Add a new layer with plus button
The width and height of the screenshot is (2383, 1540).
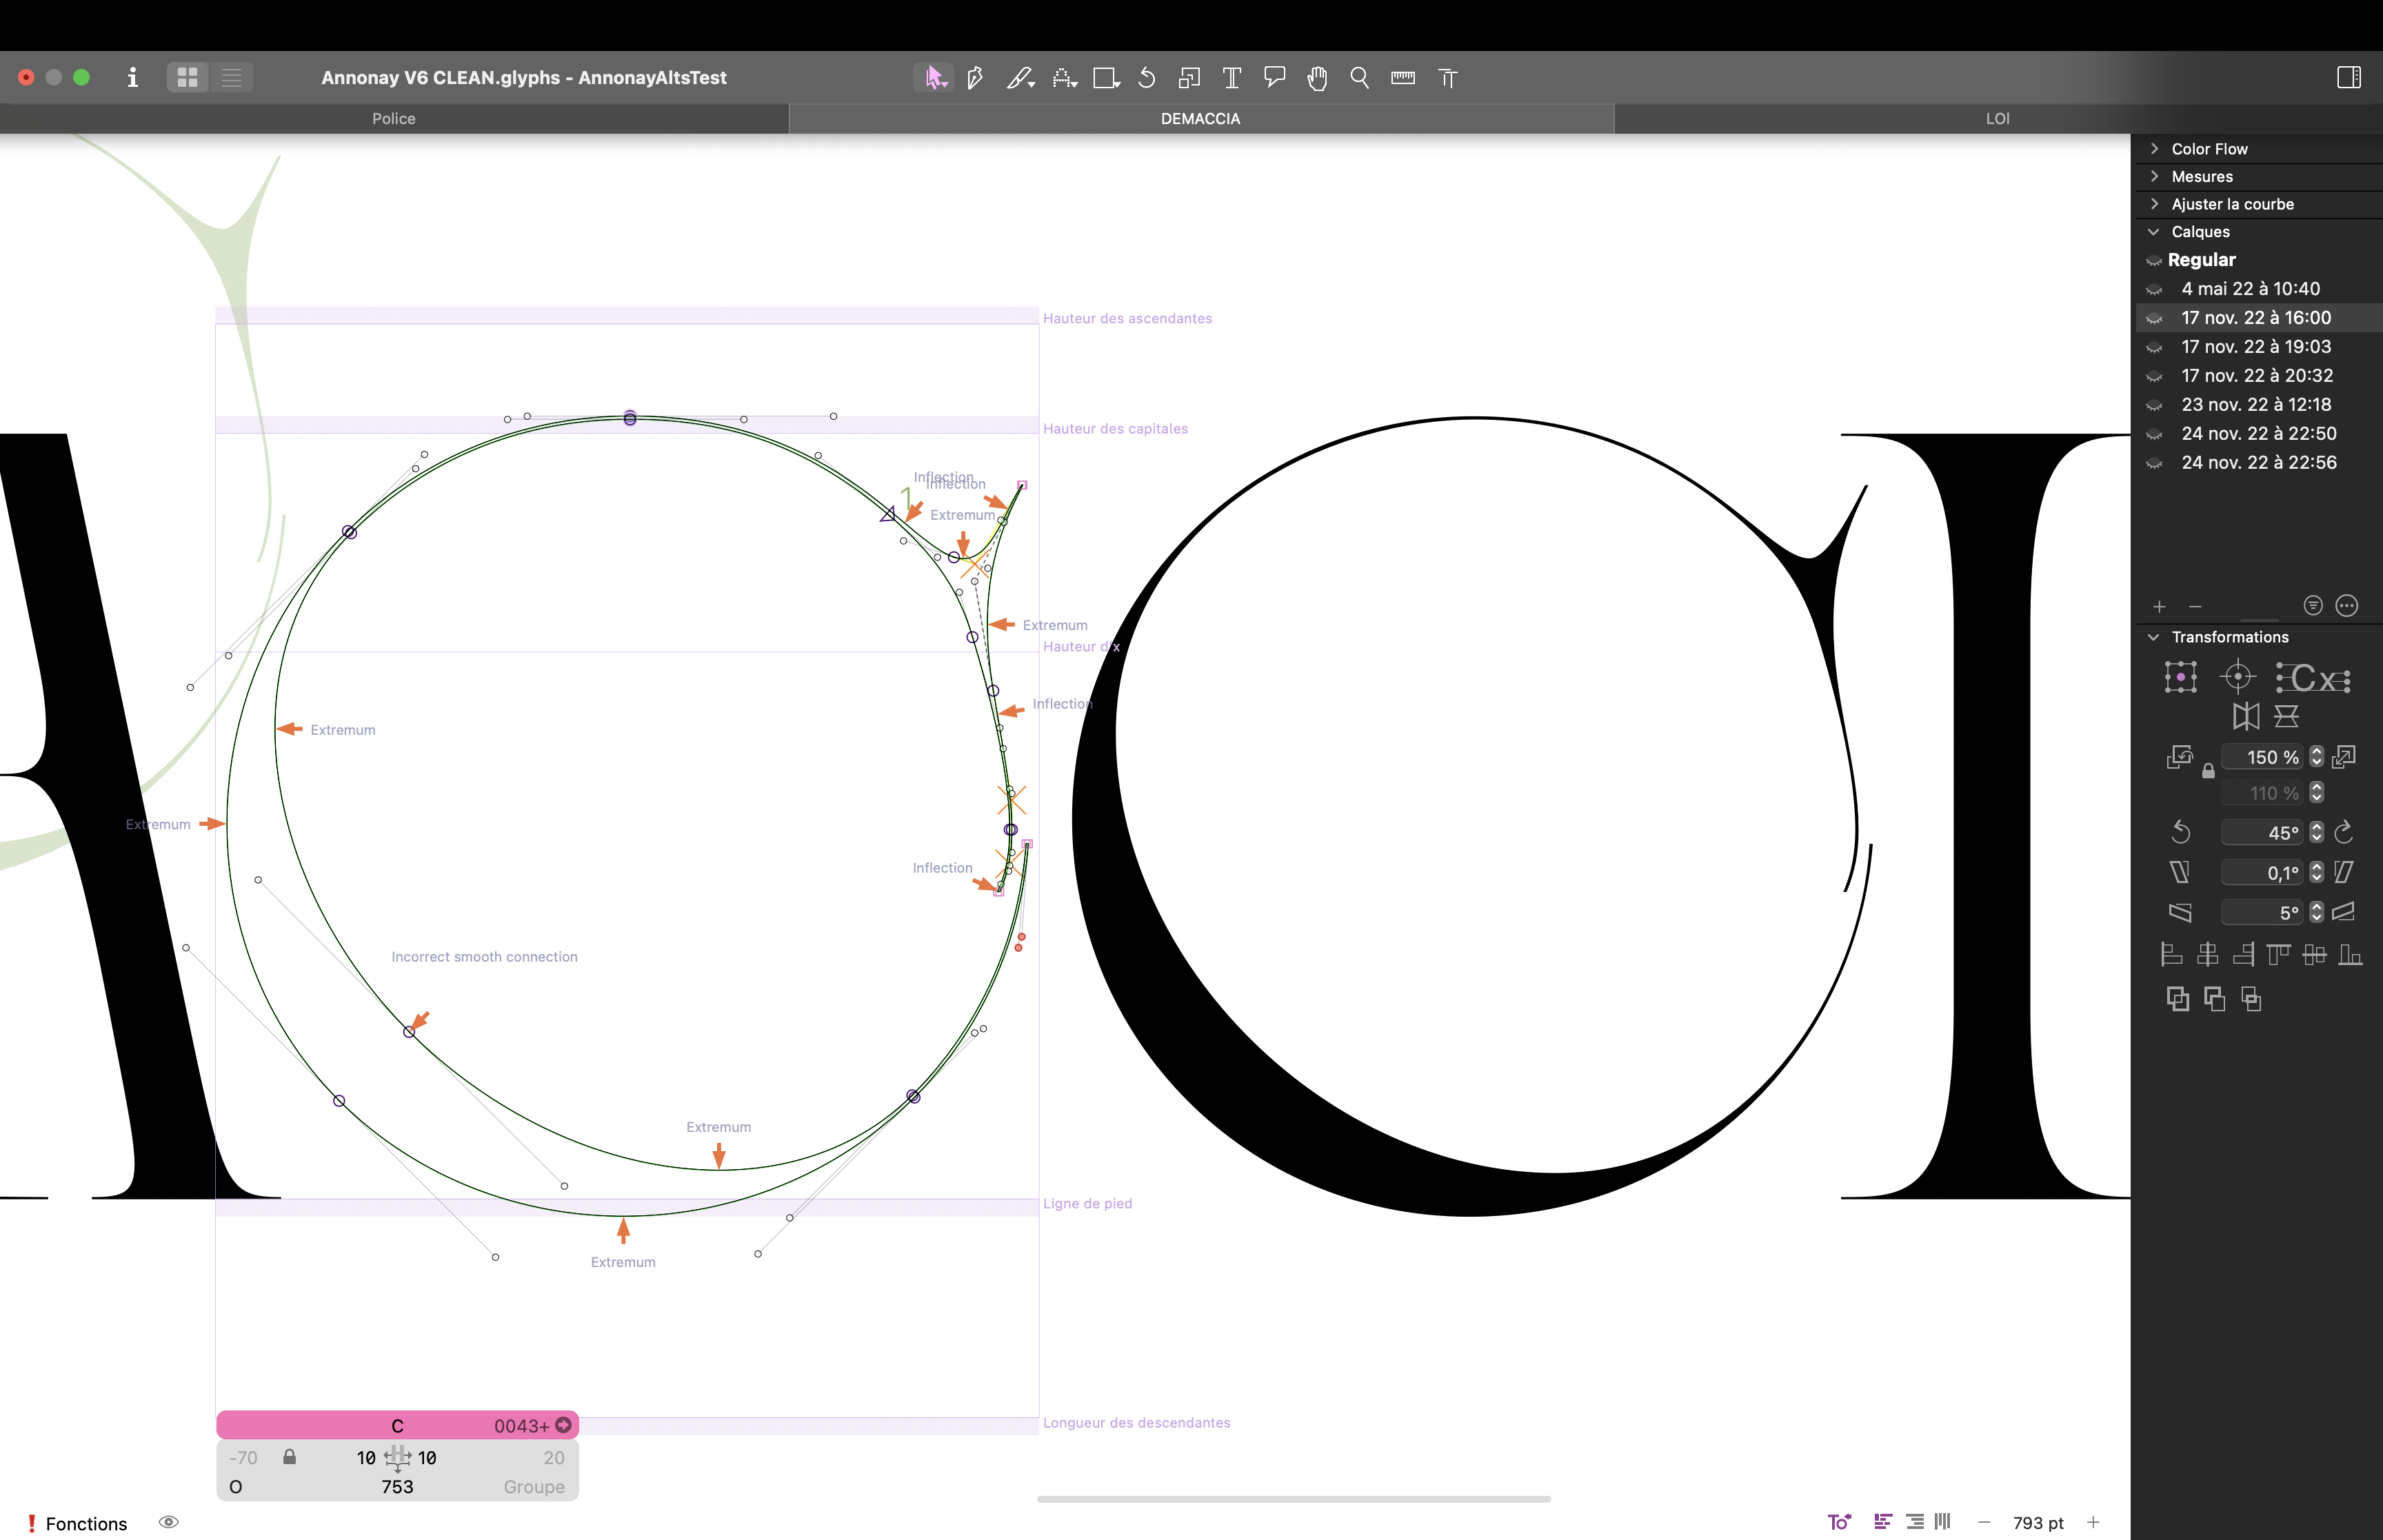click(x=2159, y=606)
